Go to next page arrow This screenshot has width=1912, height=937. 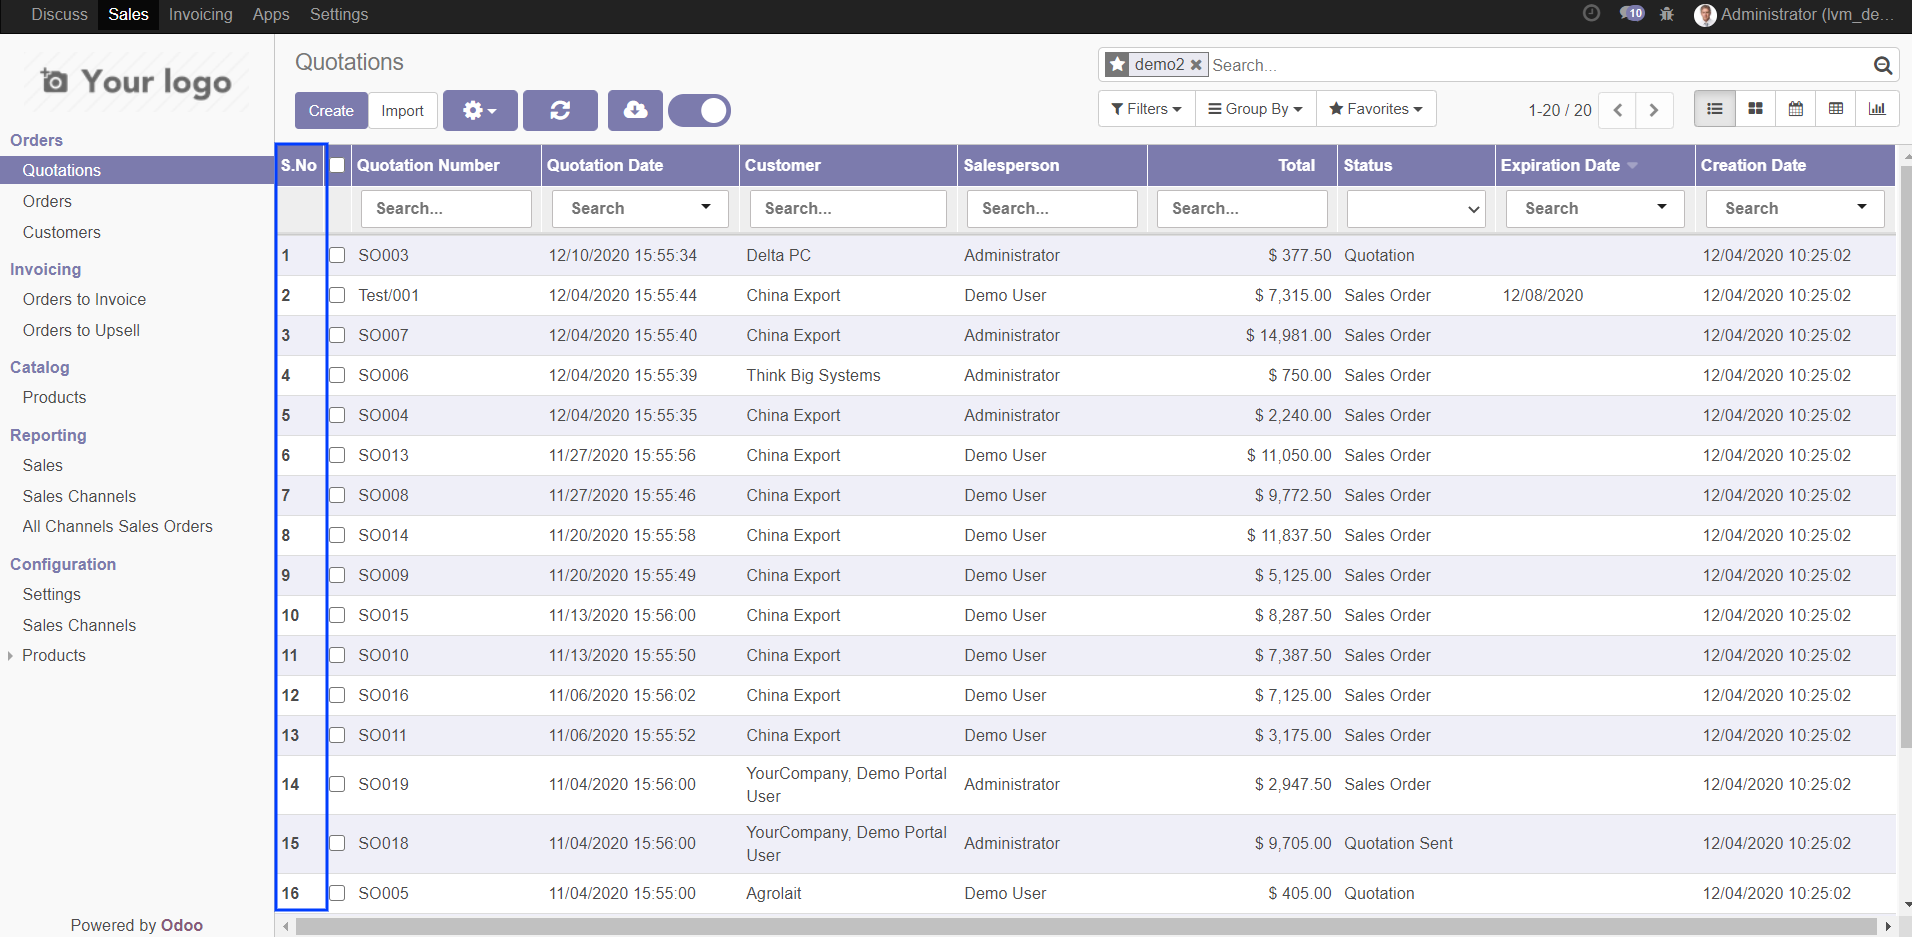tap(1654, 110)
